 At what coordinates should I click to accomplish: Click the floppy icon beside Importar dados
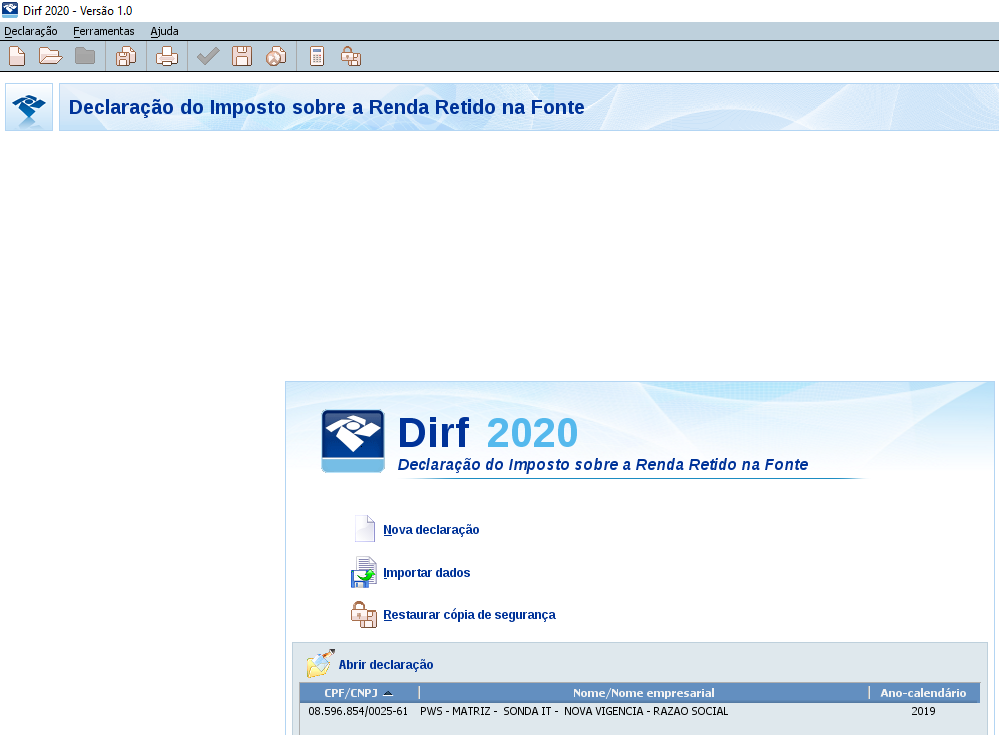point(364,572)
